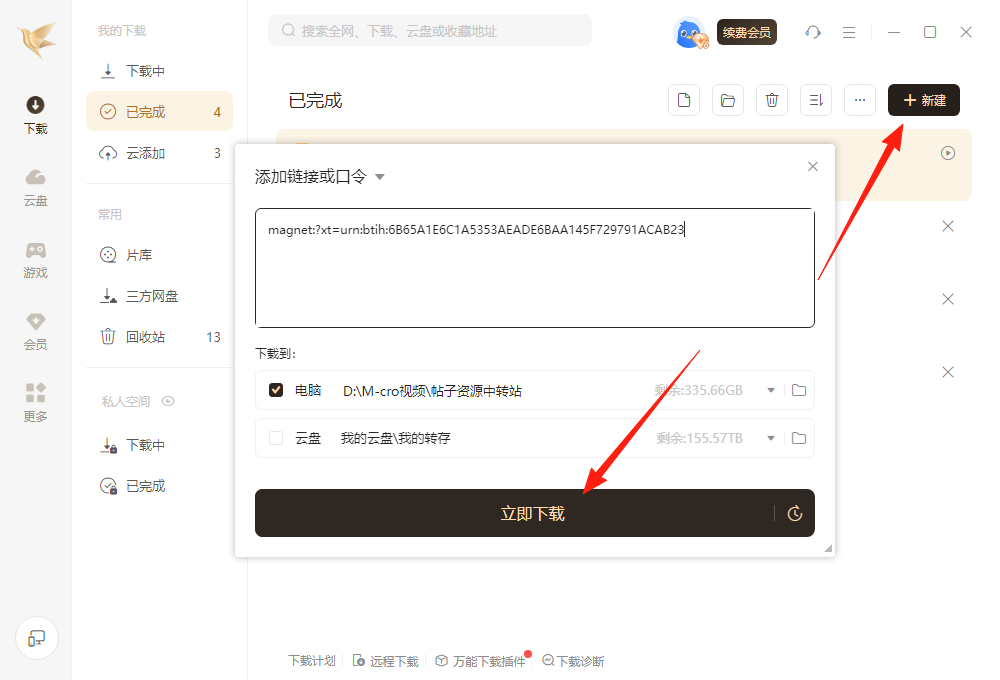1000x680 pixels.
Task: Open 云盘 cloud drive in left sidebar
Action: point(36,187)
